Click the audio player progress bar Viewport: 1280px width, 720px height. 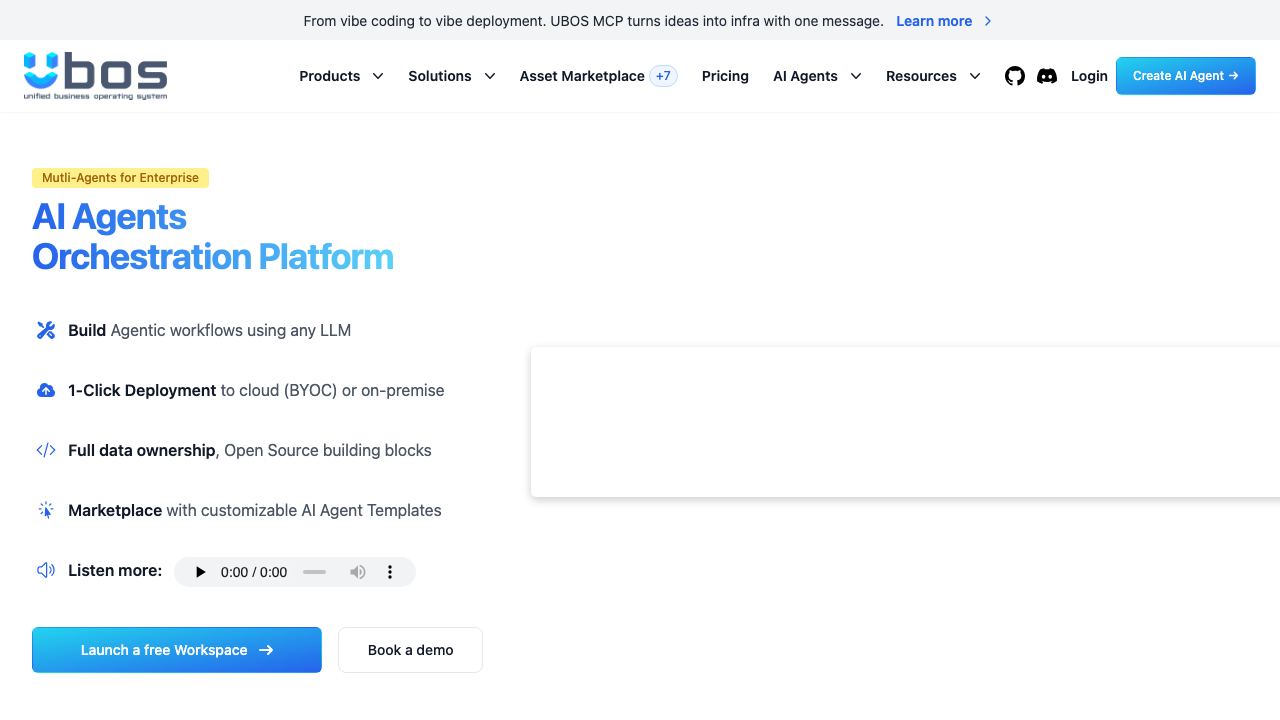pos(315,572)
